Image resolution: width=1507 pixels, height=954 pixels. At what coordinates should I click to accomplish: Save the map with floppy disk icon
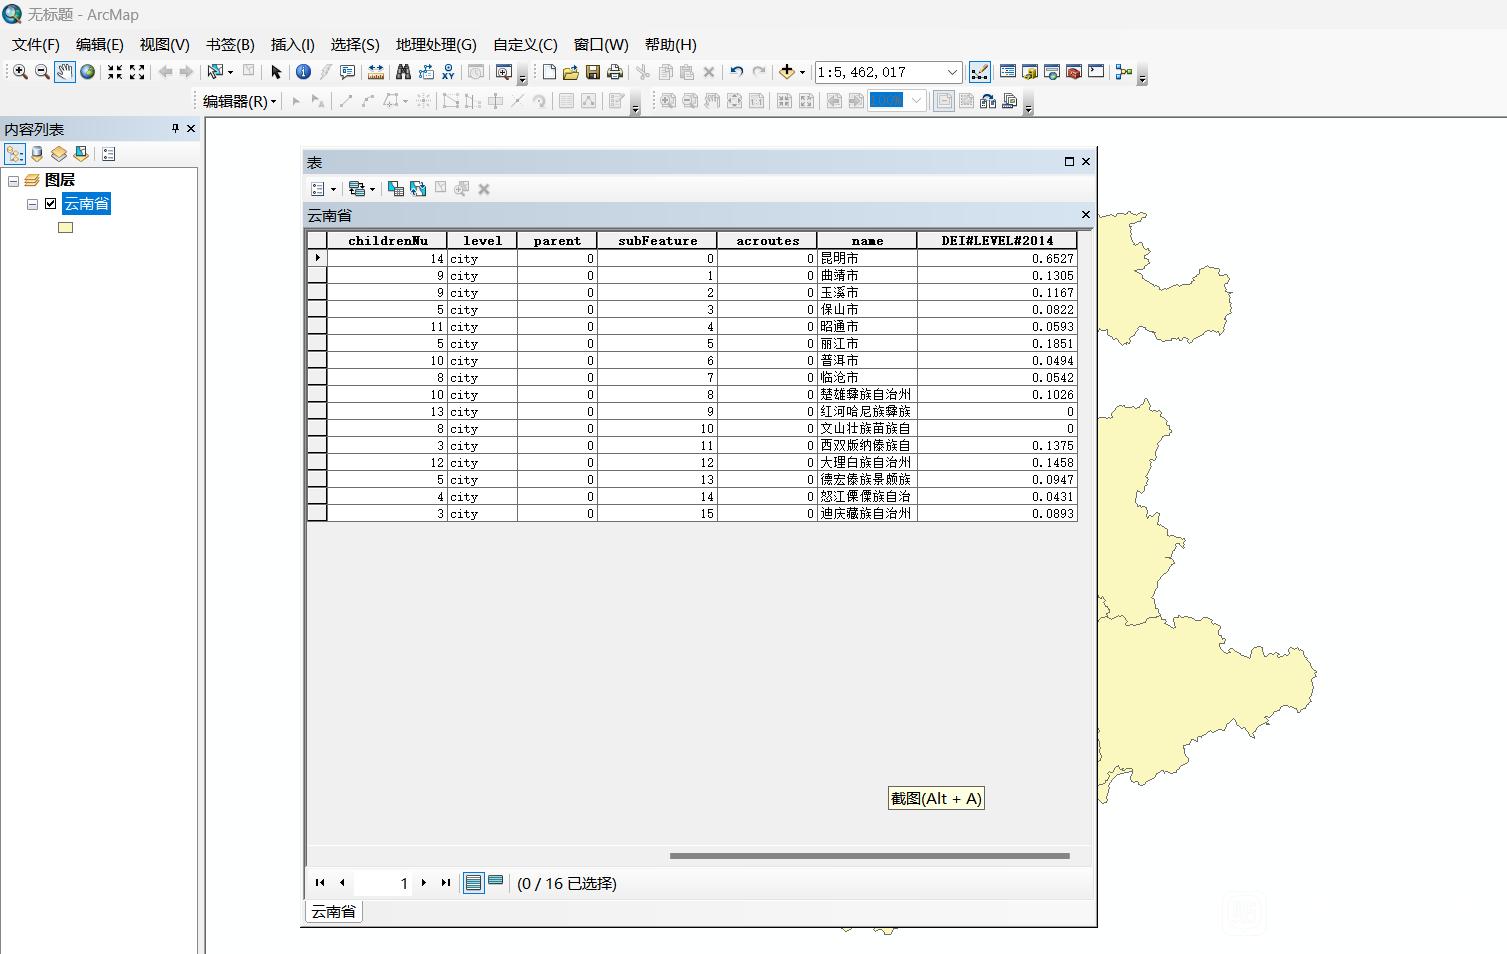[x=593, y=72]
